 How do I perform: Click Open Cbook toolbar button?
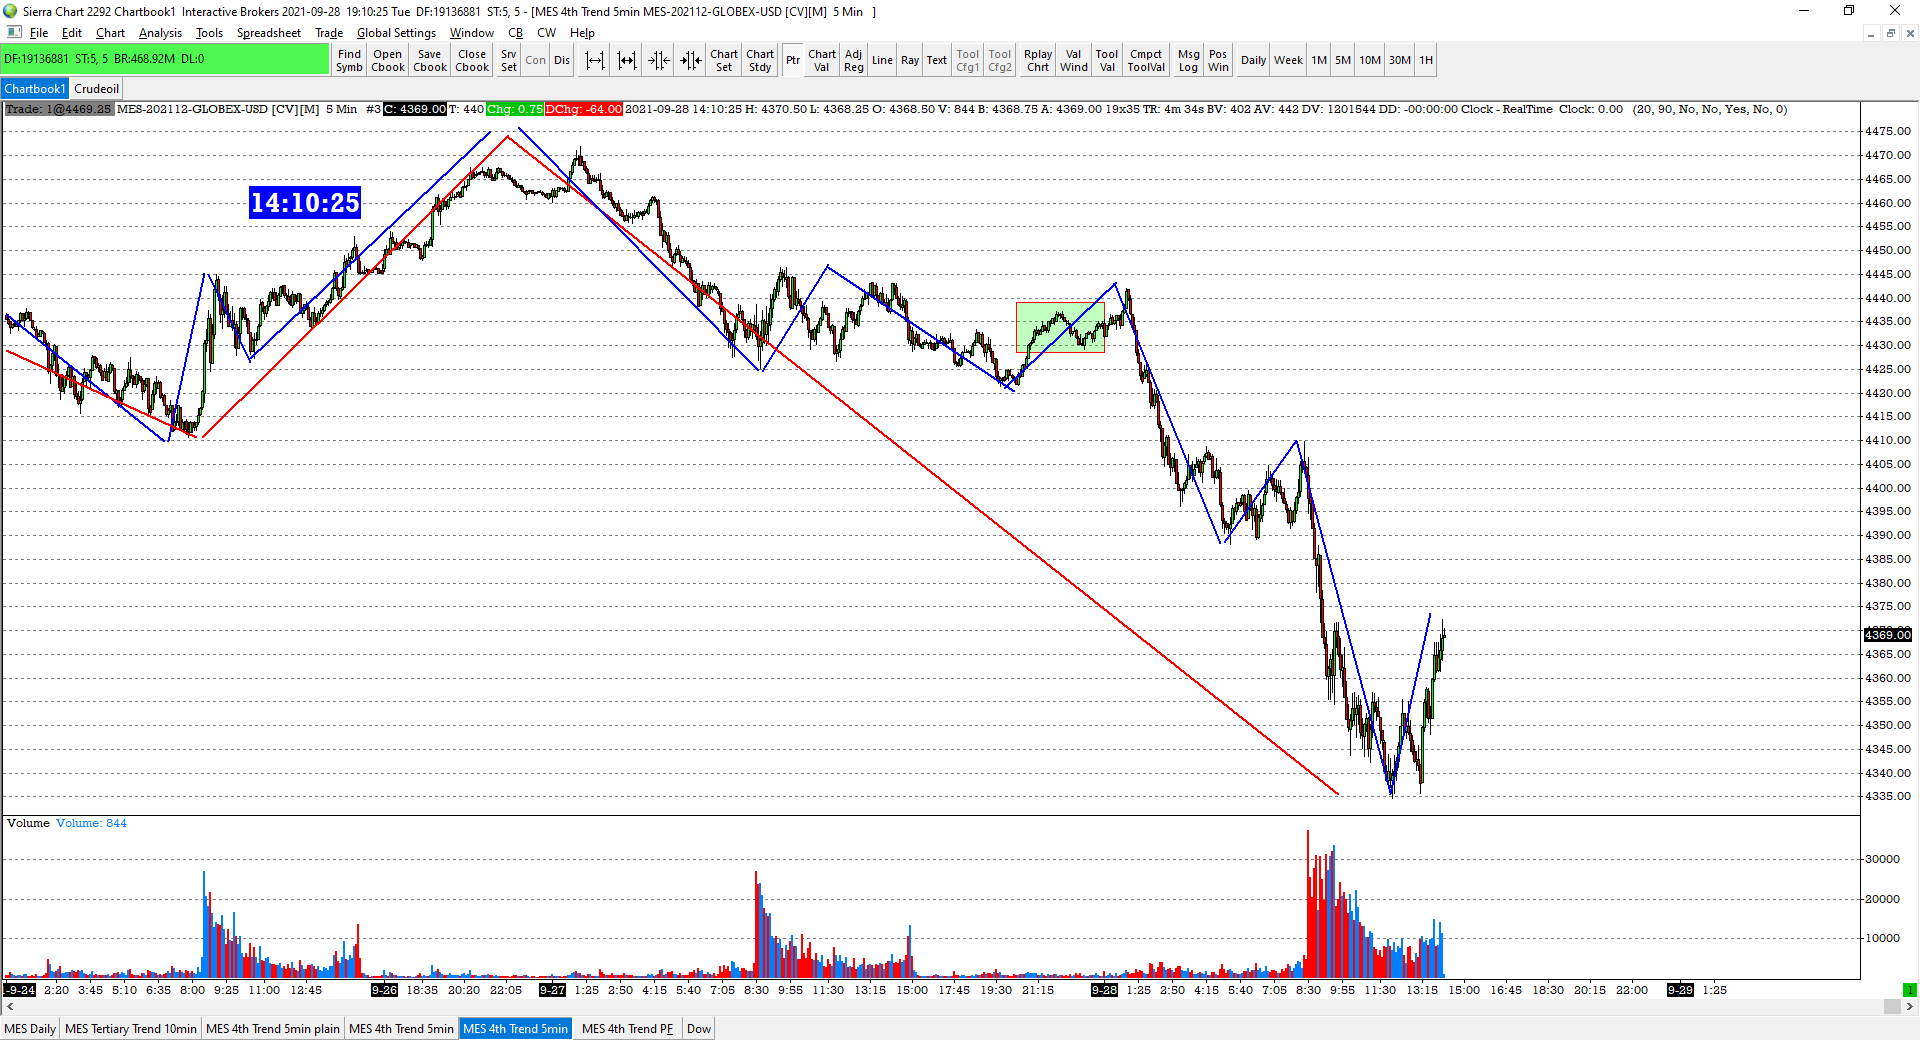click(x=388, y=61)
